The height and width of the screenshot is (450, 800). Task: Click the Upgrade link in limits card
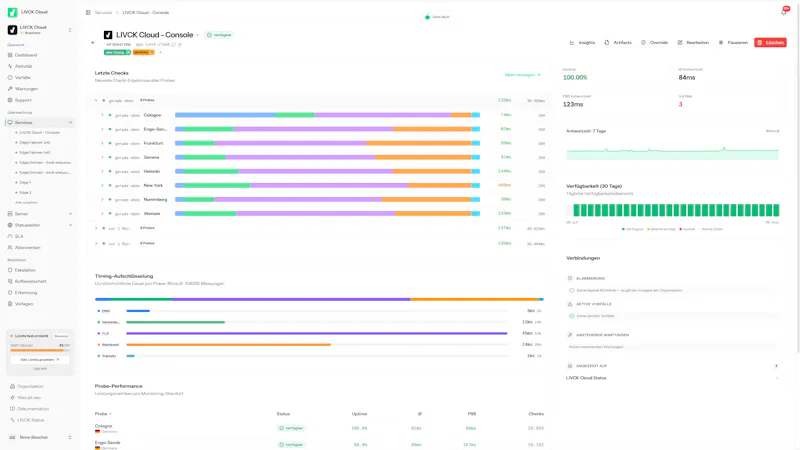pos(40,368)
